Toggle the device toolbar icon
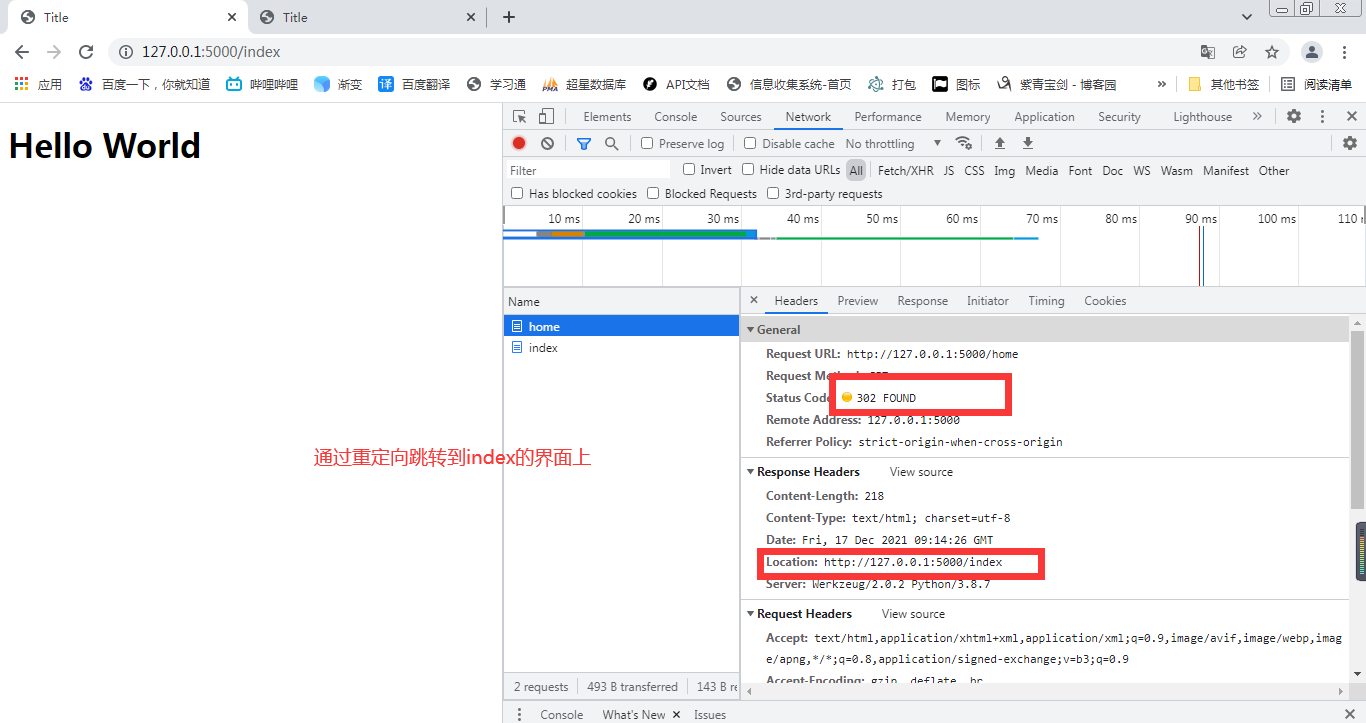The width and height of the screenshot is (1366, 723). pyautogui.click(x=546, y=117)
